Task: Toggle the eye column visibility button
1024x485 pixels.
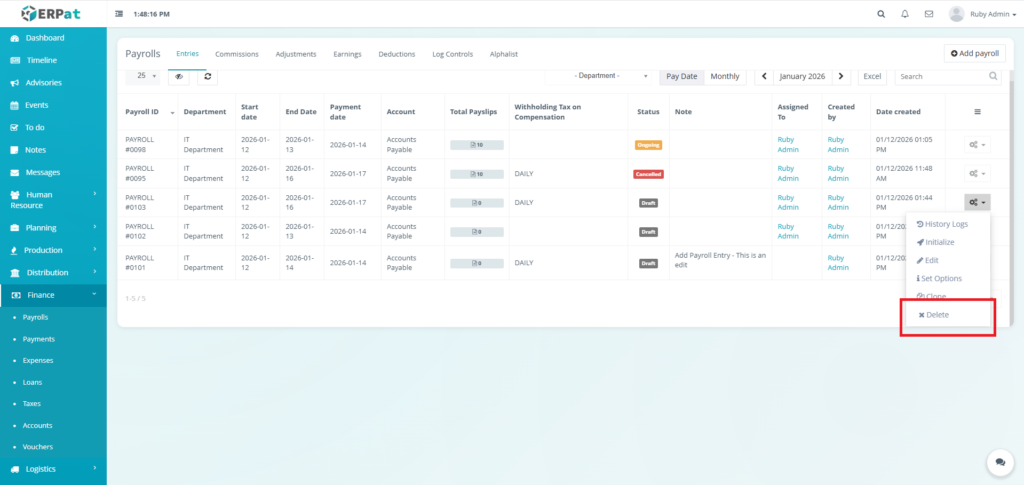Action: [x=178, y=76]
